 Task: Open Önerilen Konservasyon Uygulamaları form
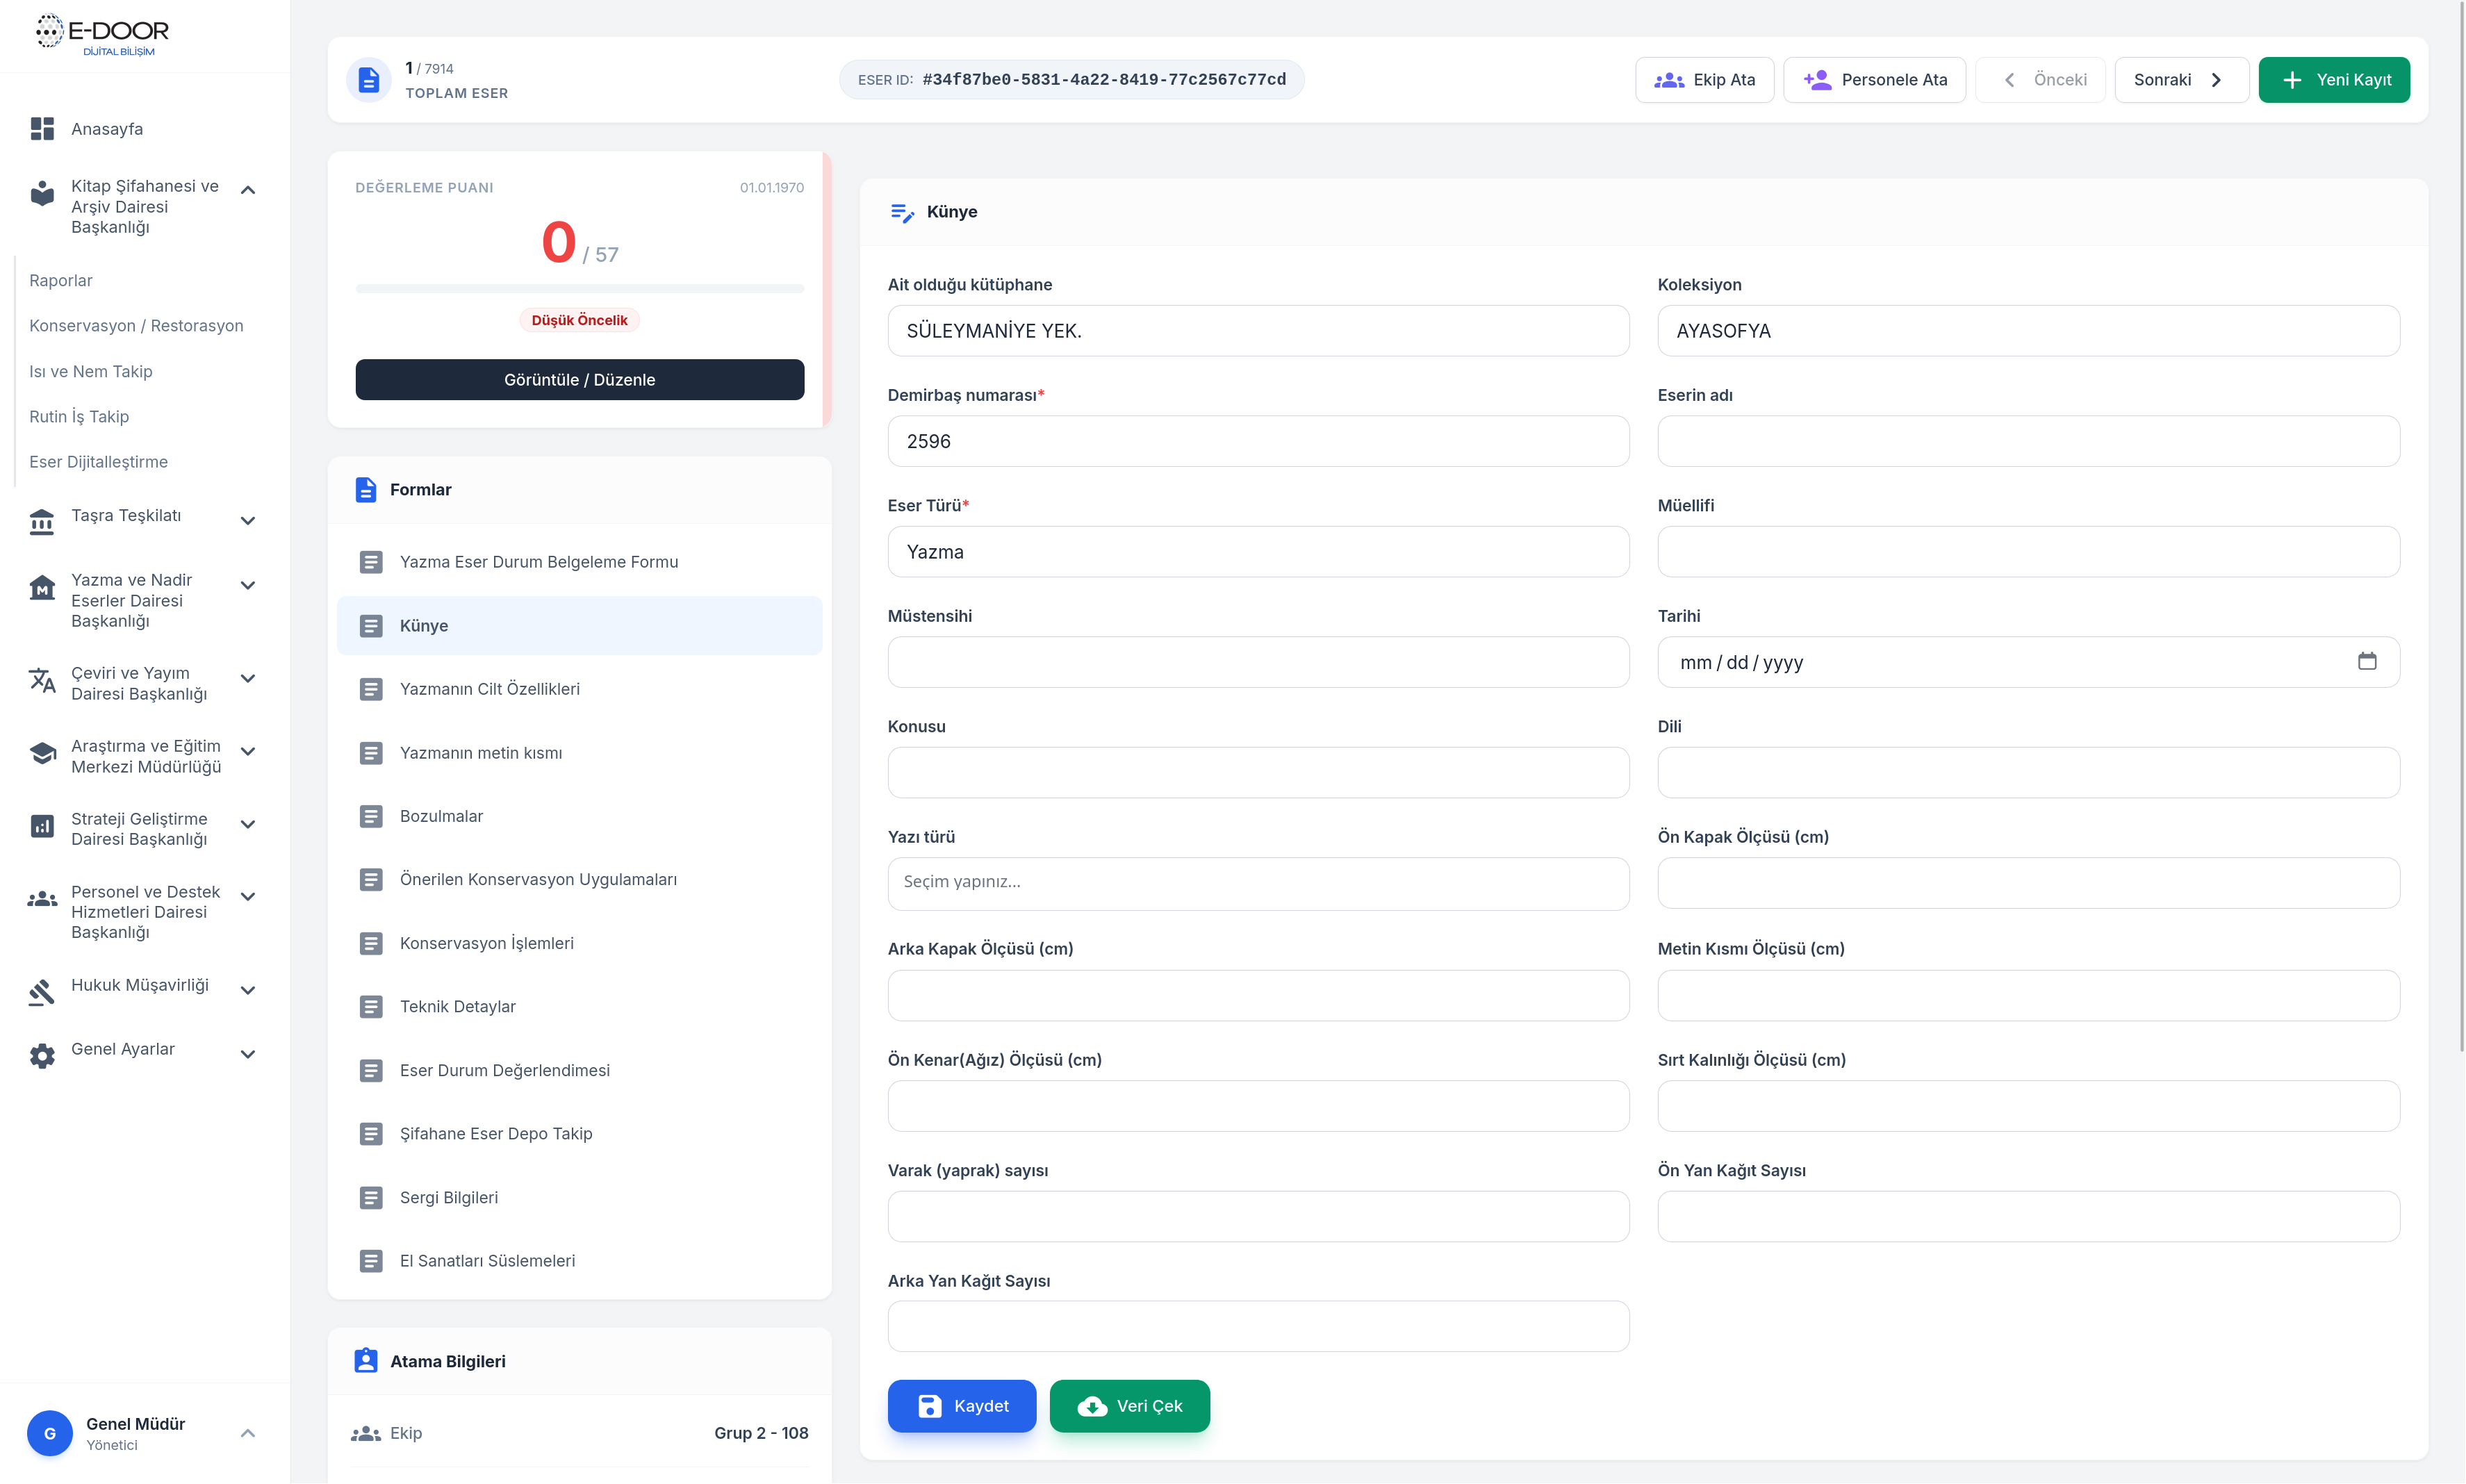pos(579,880)
